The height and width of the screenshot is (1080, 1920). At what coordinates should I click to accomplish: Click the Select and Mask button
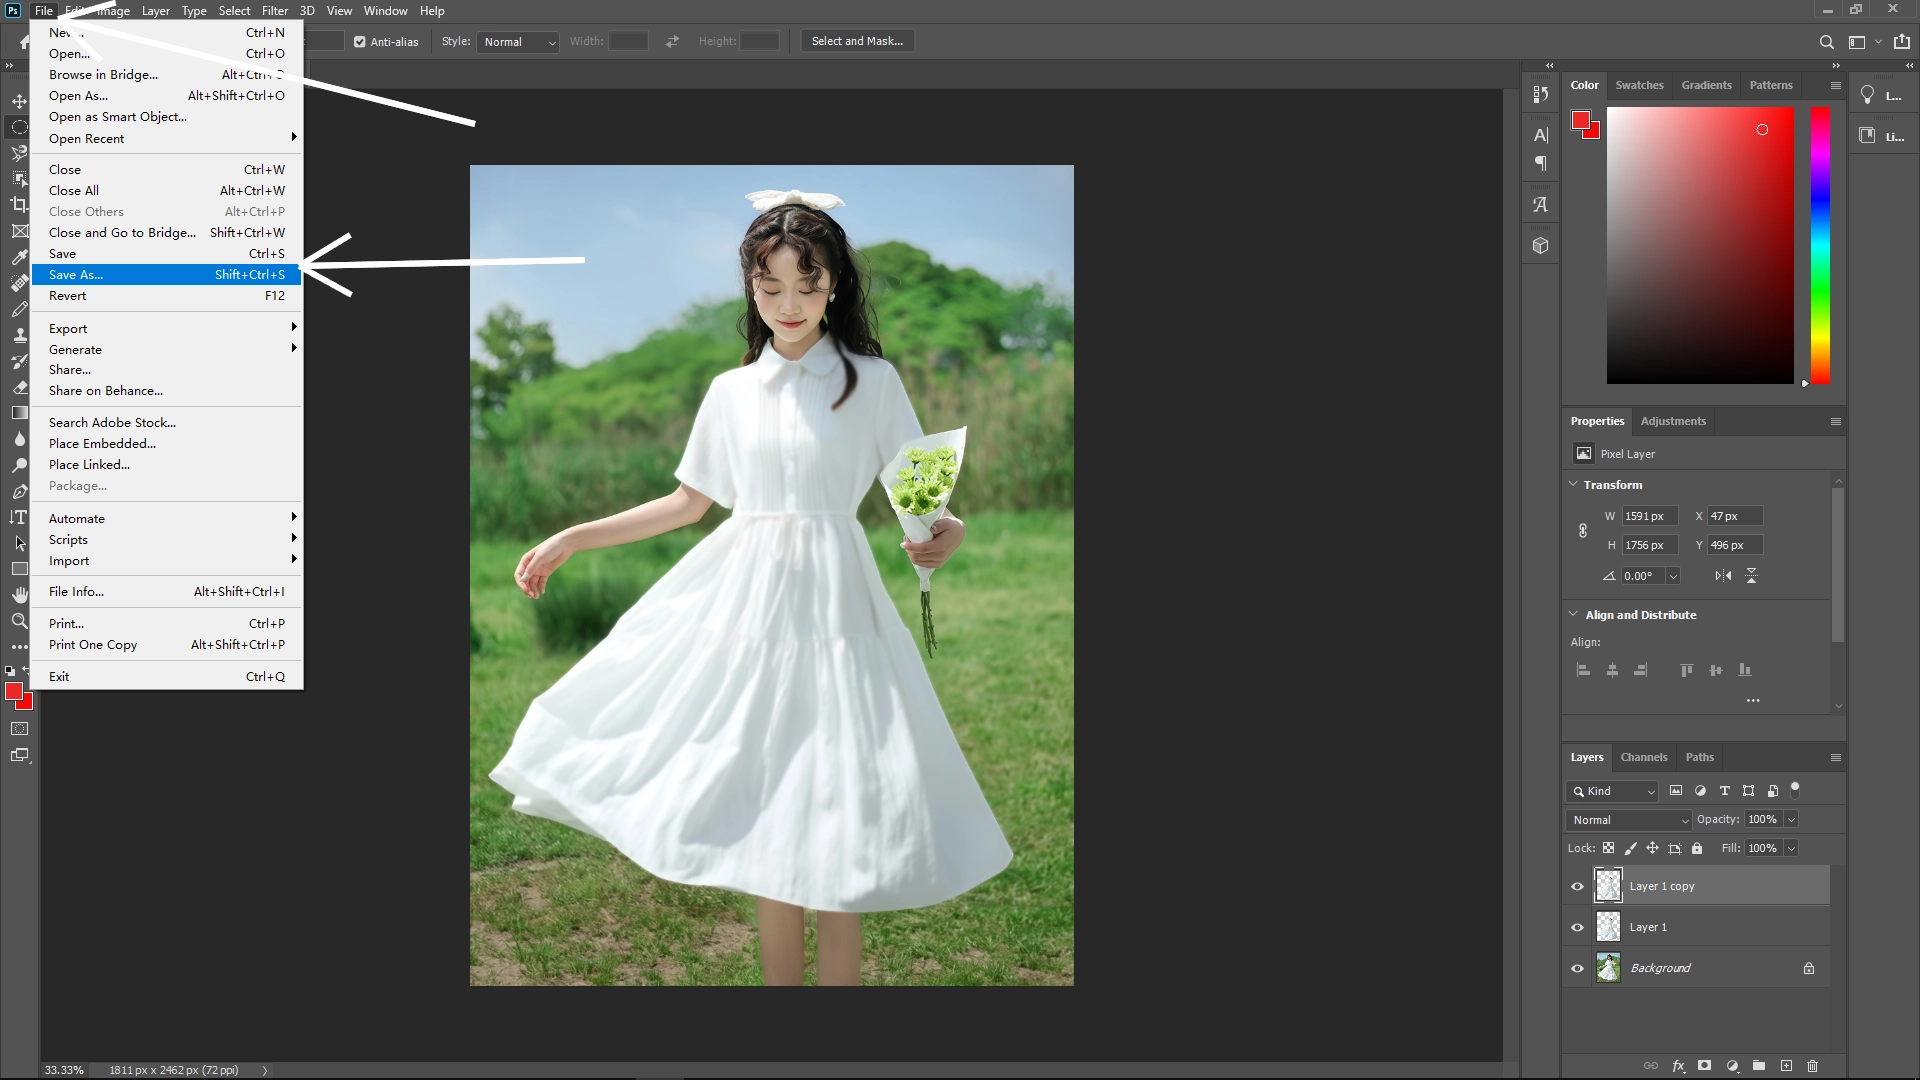pyautogui.click(x=857, y=41)
